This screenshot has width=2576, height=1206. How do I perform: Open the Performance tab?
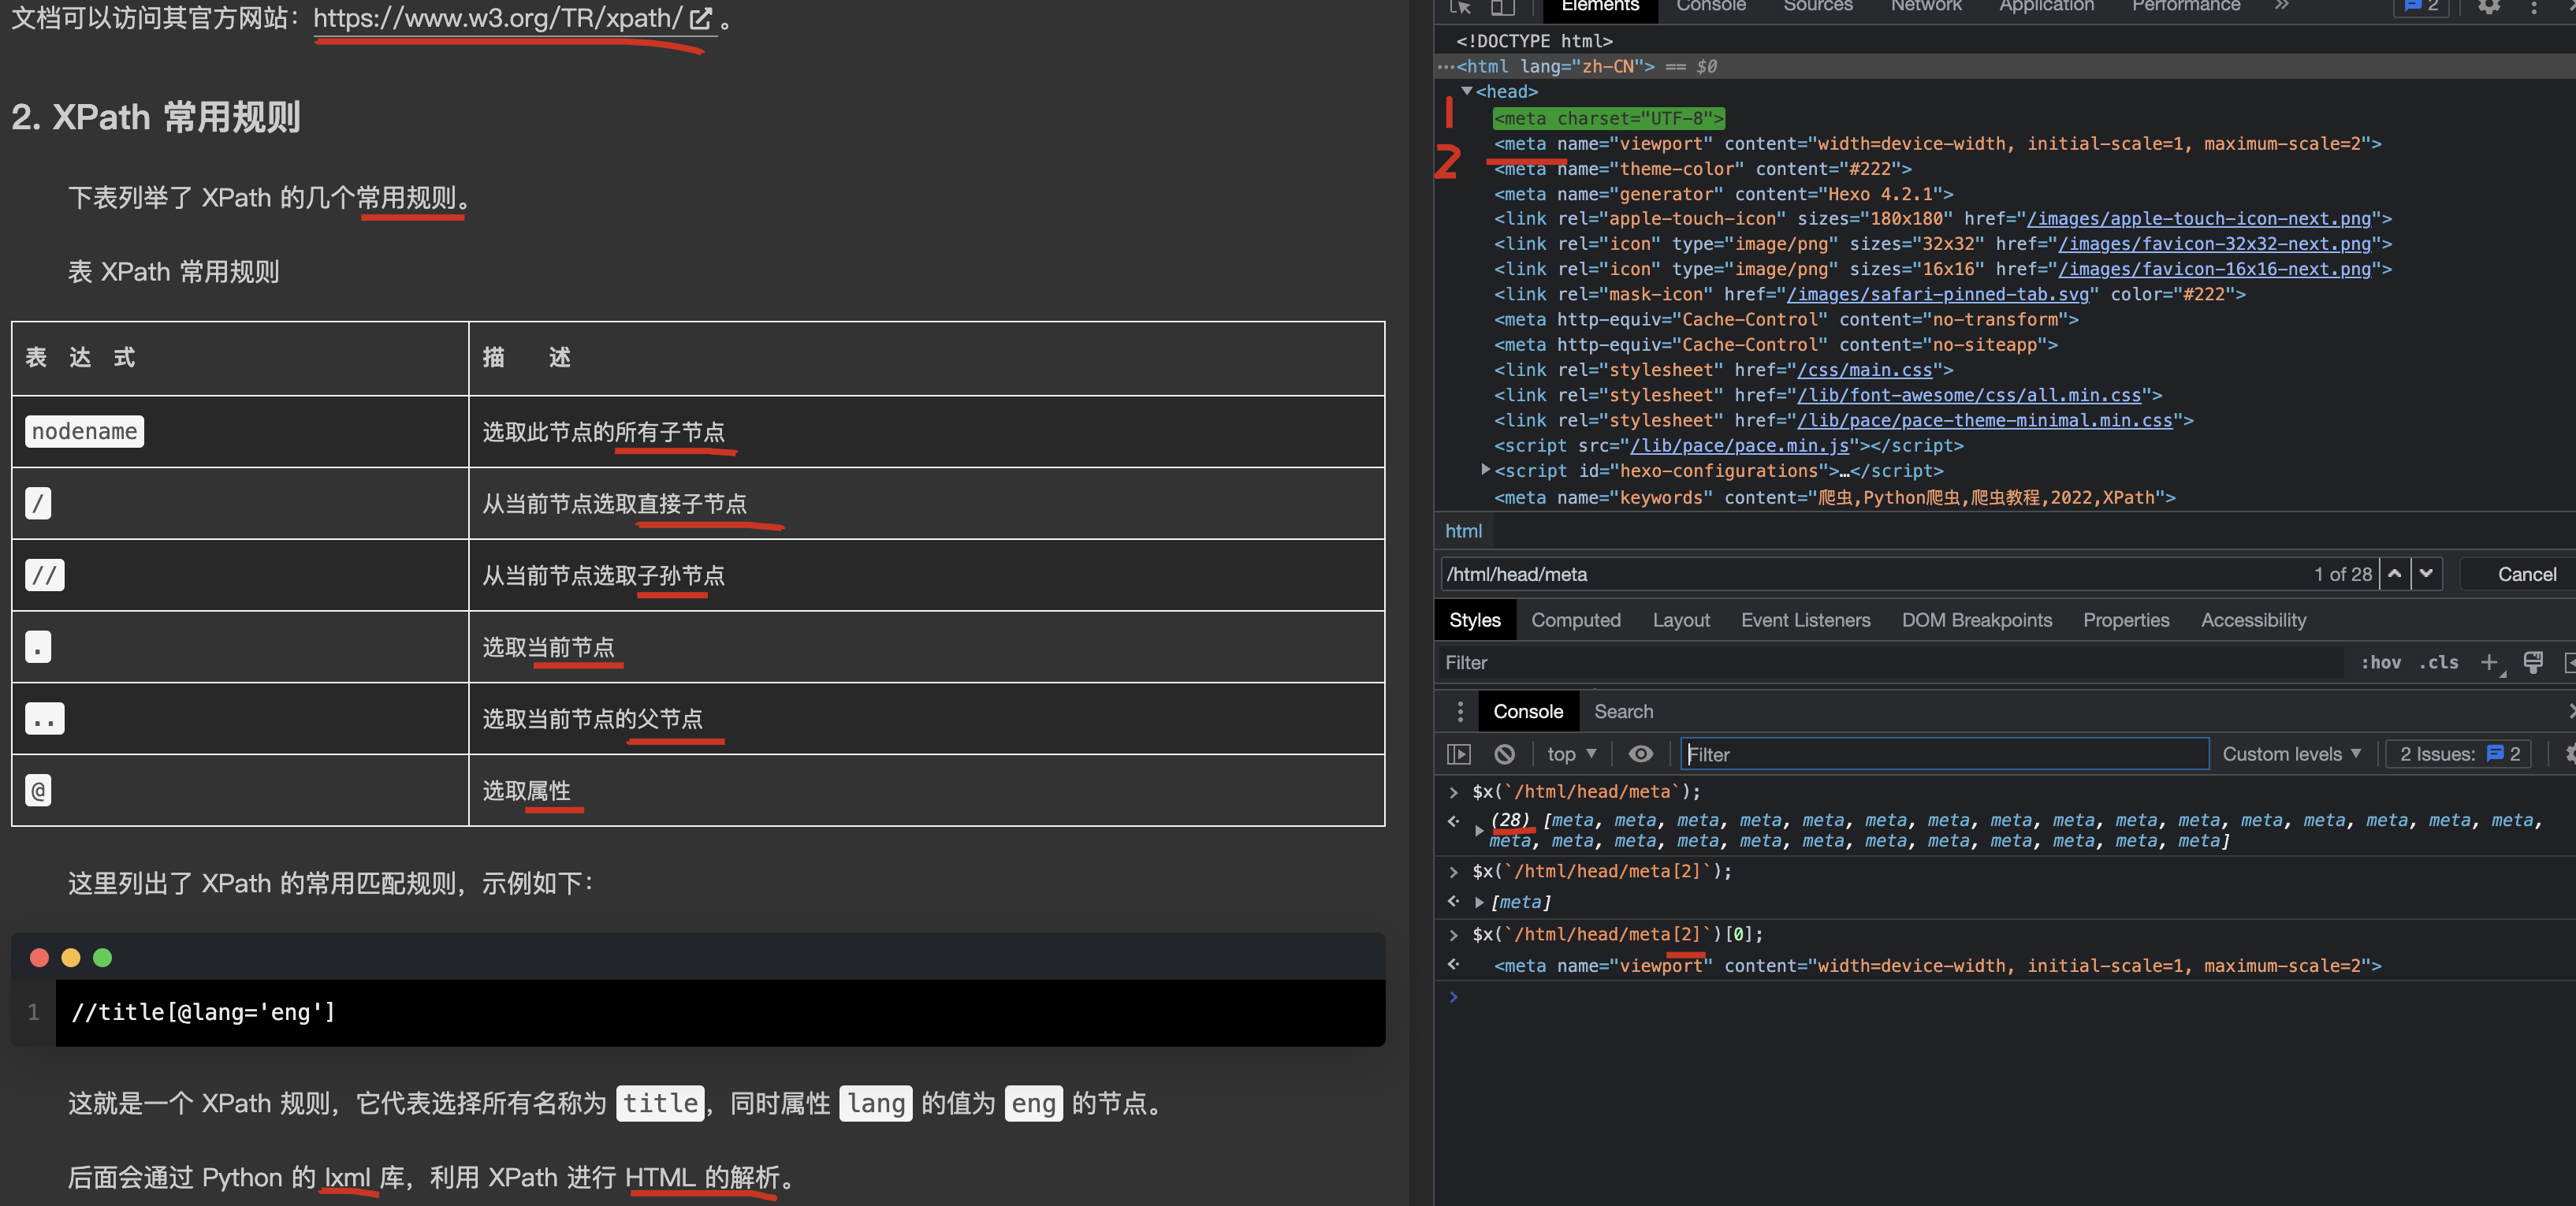coord(2186,6)
